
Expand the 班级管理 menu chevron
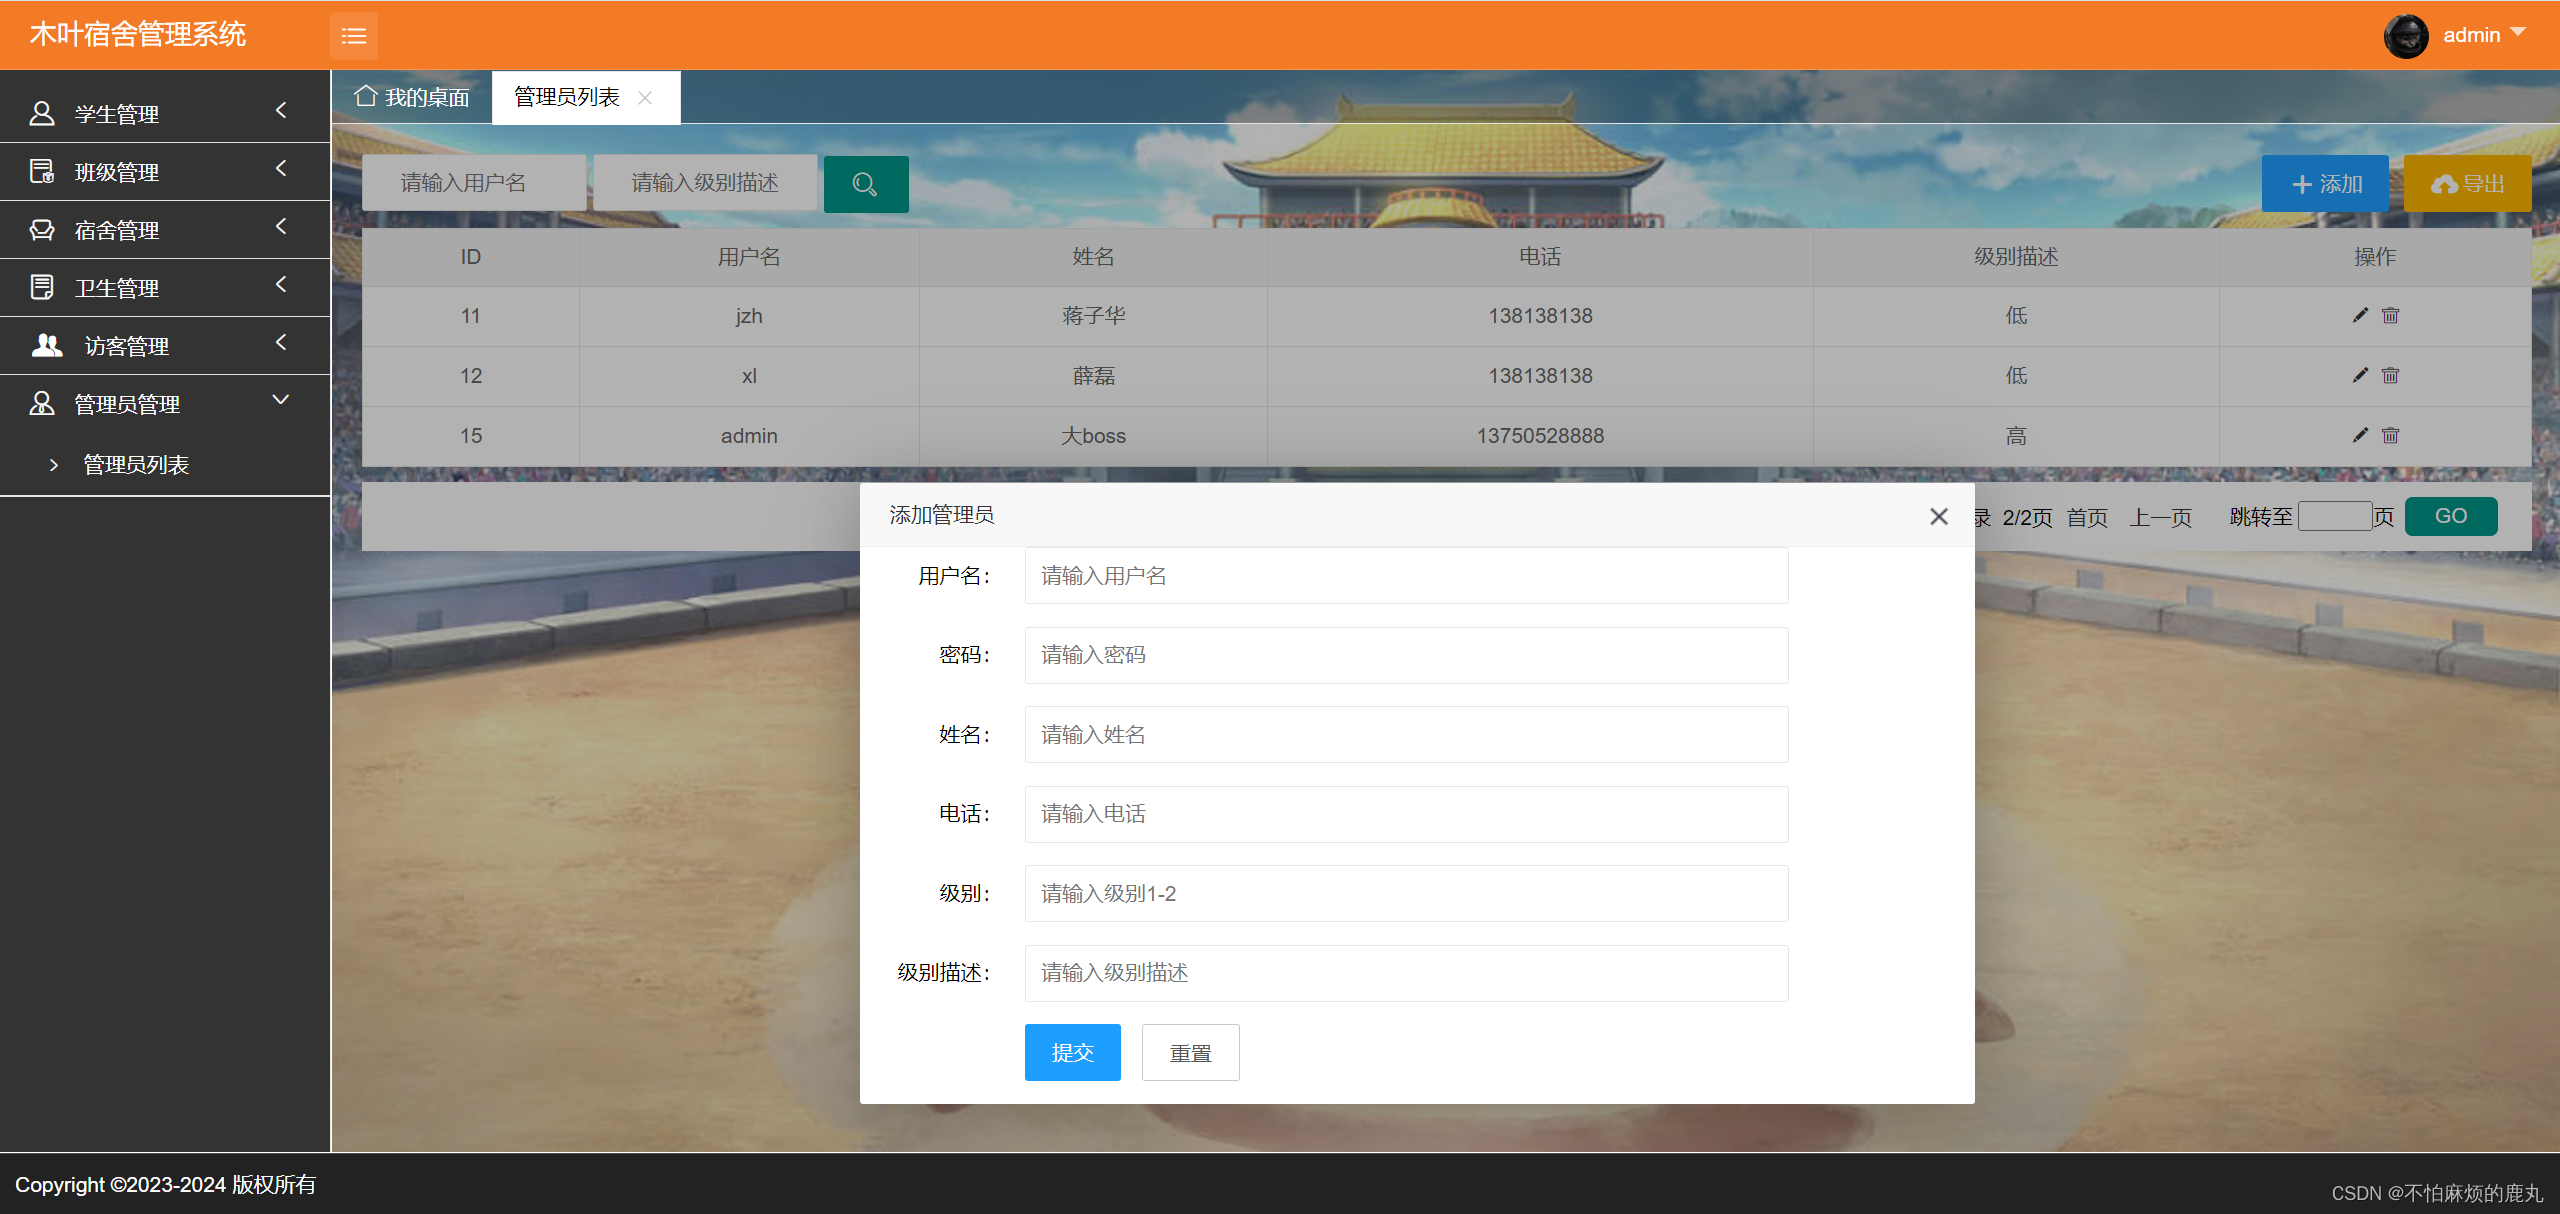pyautogui.click(x=281, y=168)
